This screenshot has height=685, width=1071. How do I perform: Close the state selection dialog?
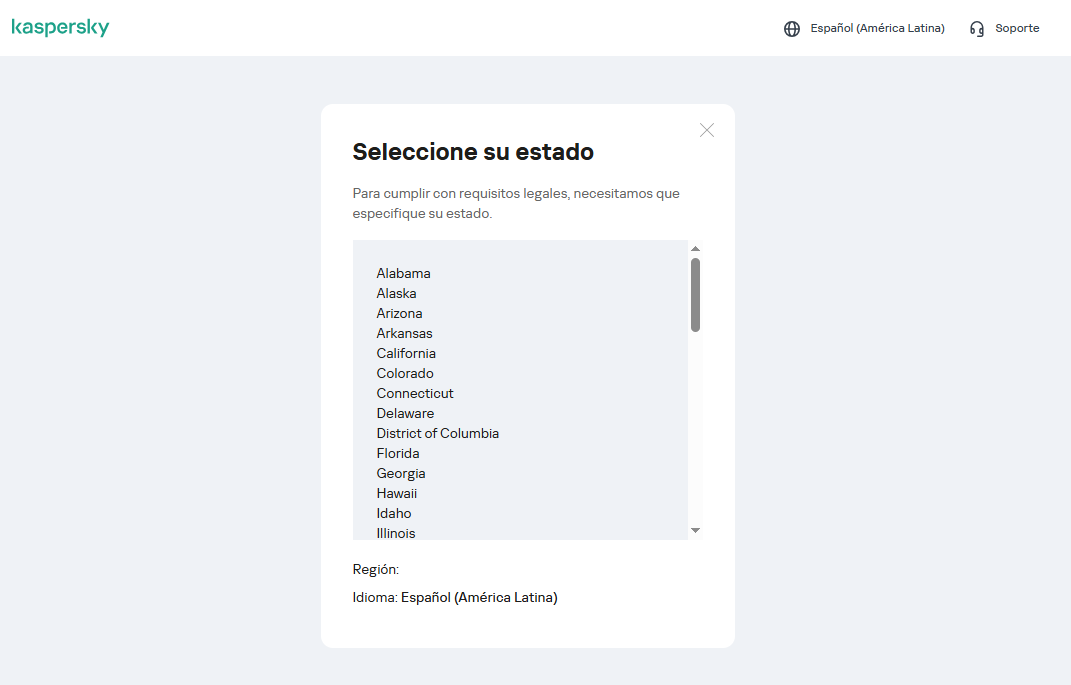point(707,130)
